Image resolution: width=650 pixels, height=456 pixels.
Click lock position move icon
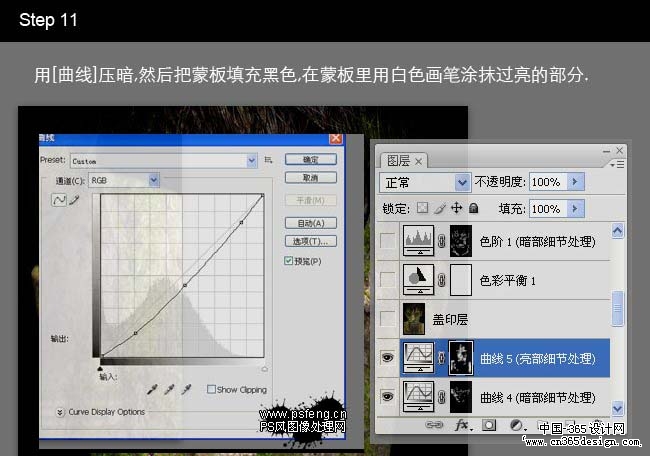coord(456,208)
